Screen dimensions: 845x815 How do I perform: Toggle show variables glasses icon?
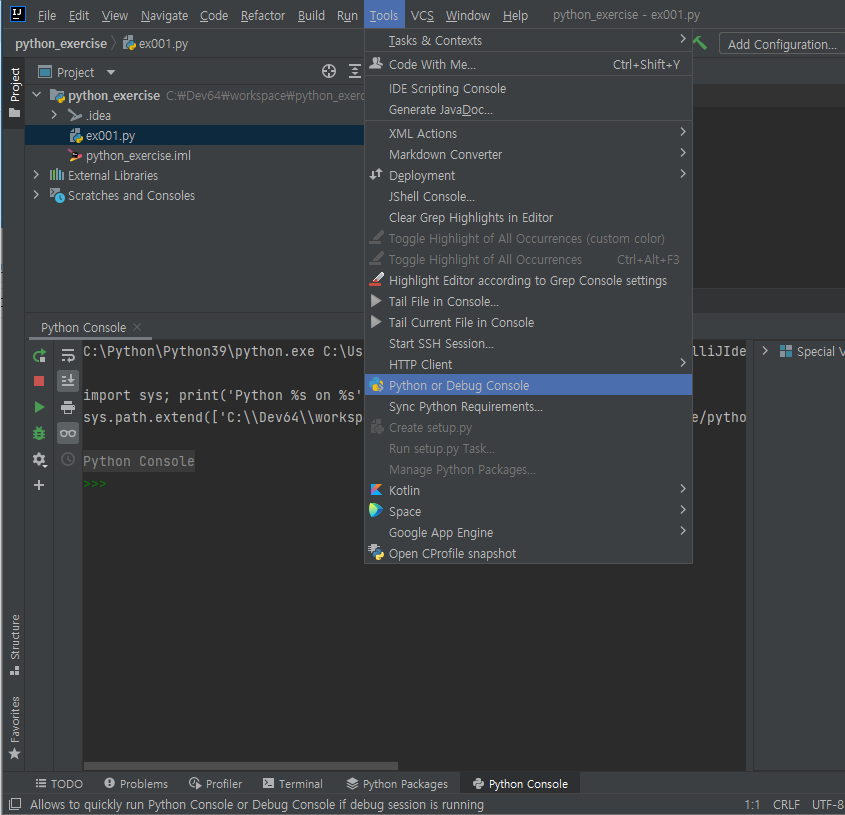(68, 433)
